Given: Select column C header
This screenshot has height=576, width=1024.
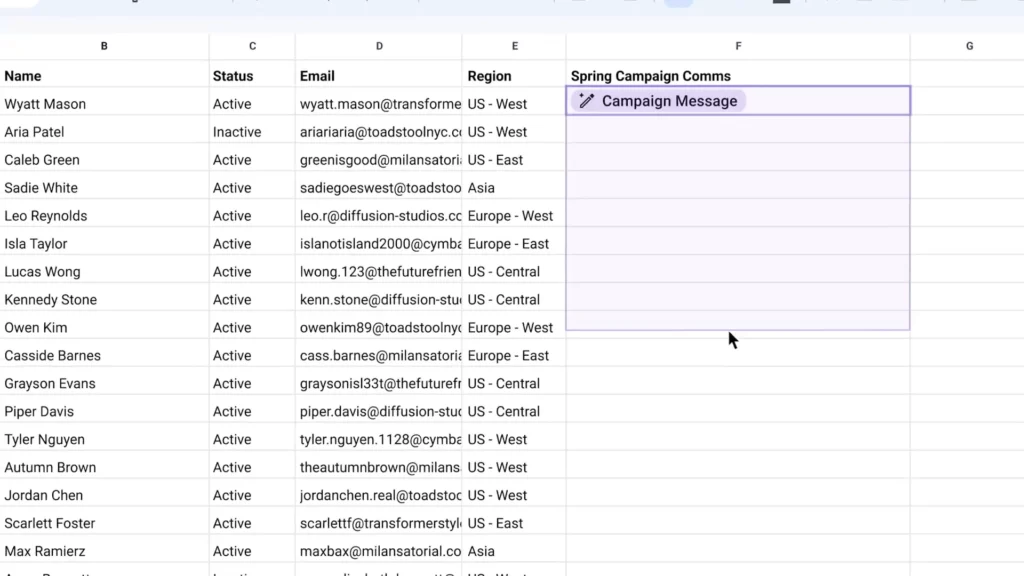Looking at the screenshot, I should (x=252, y=46).
